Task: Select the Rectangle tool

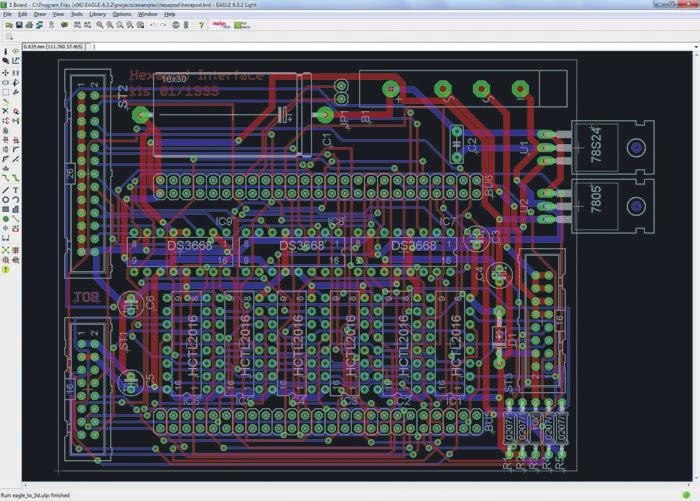Action: (6, 209)
